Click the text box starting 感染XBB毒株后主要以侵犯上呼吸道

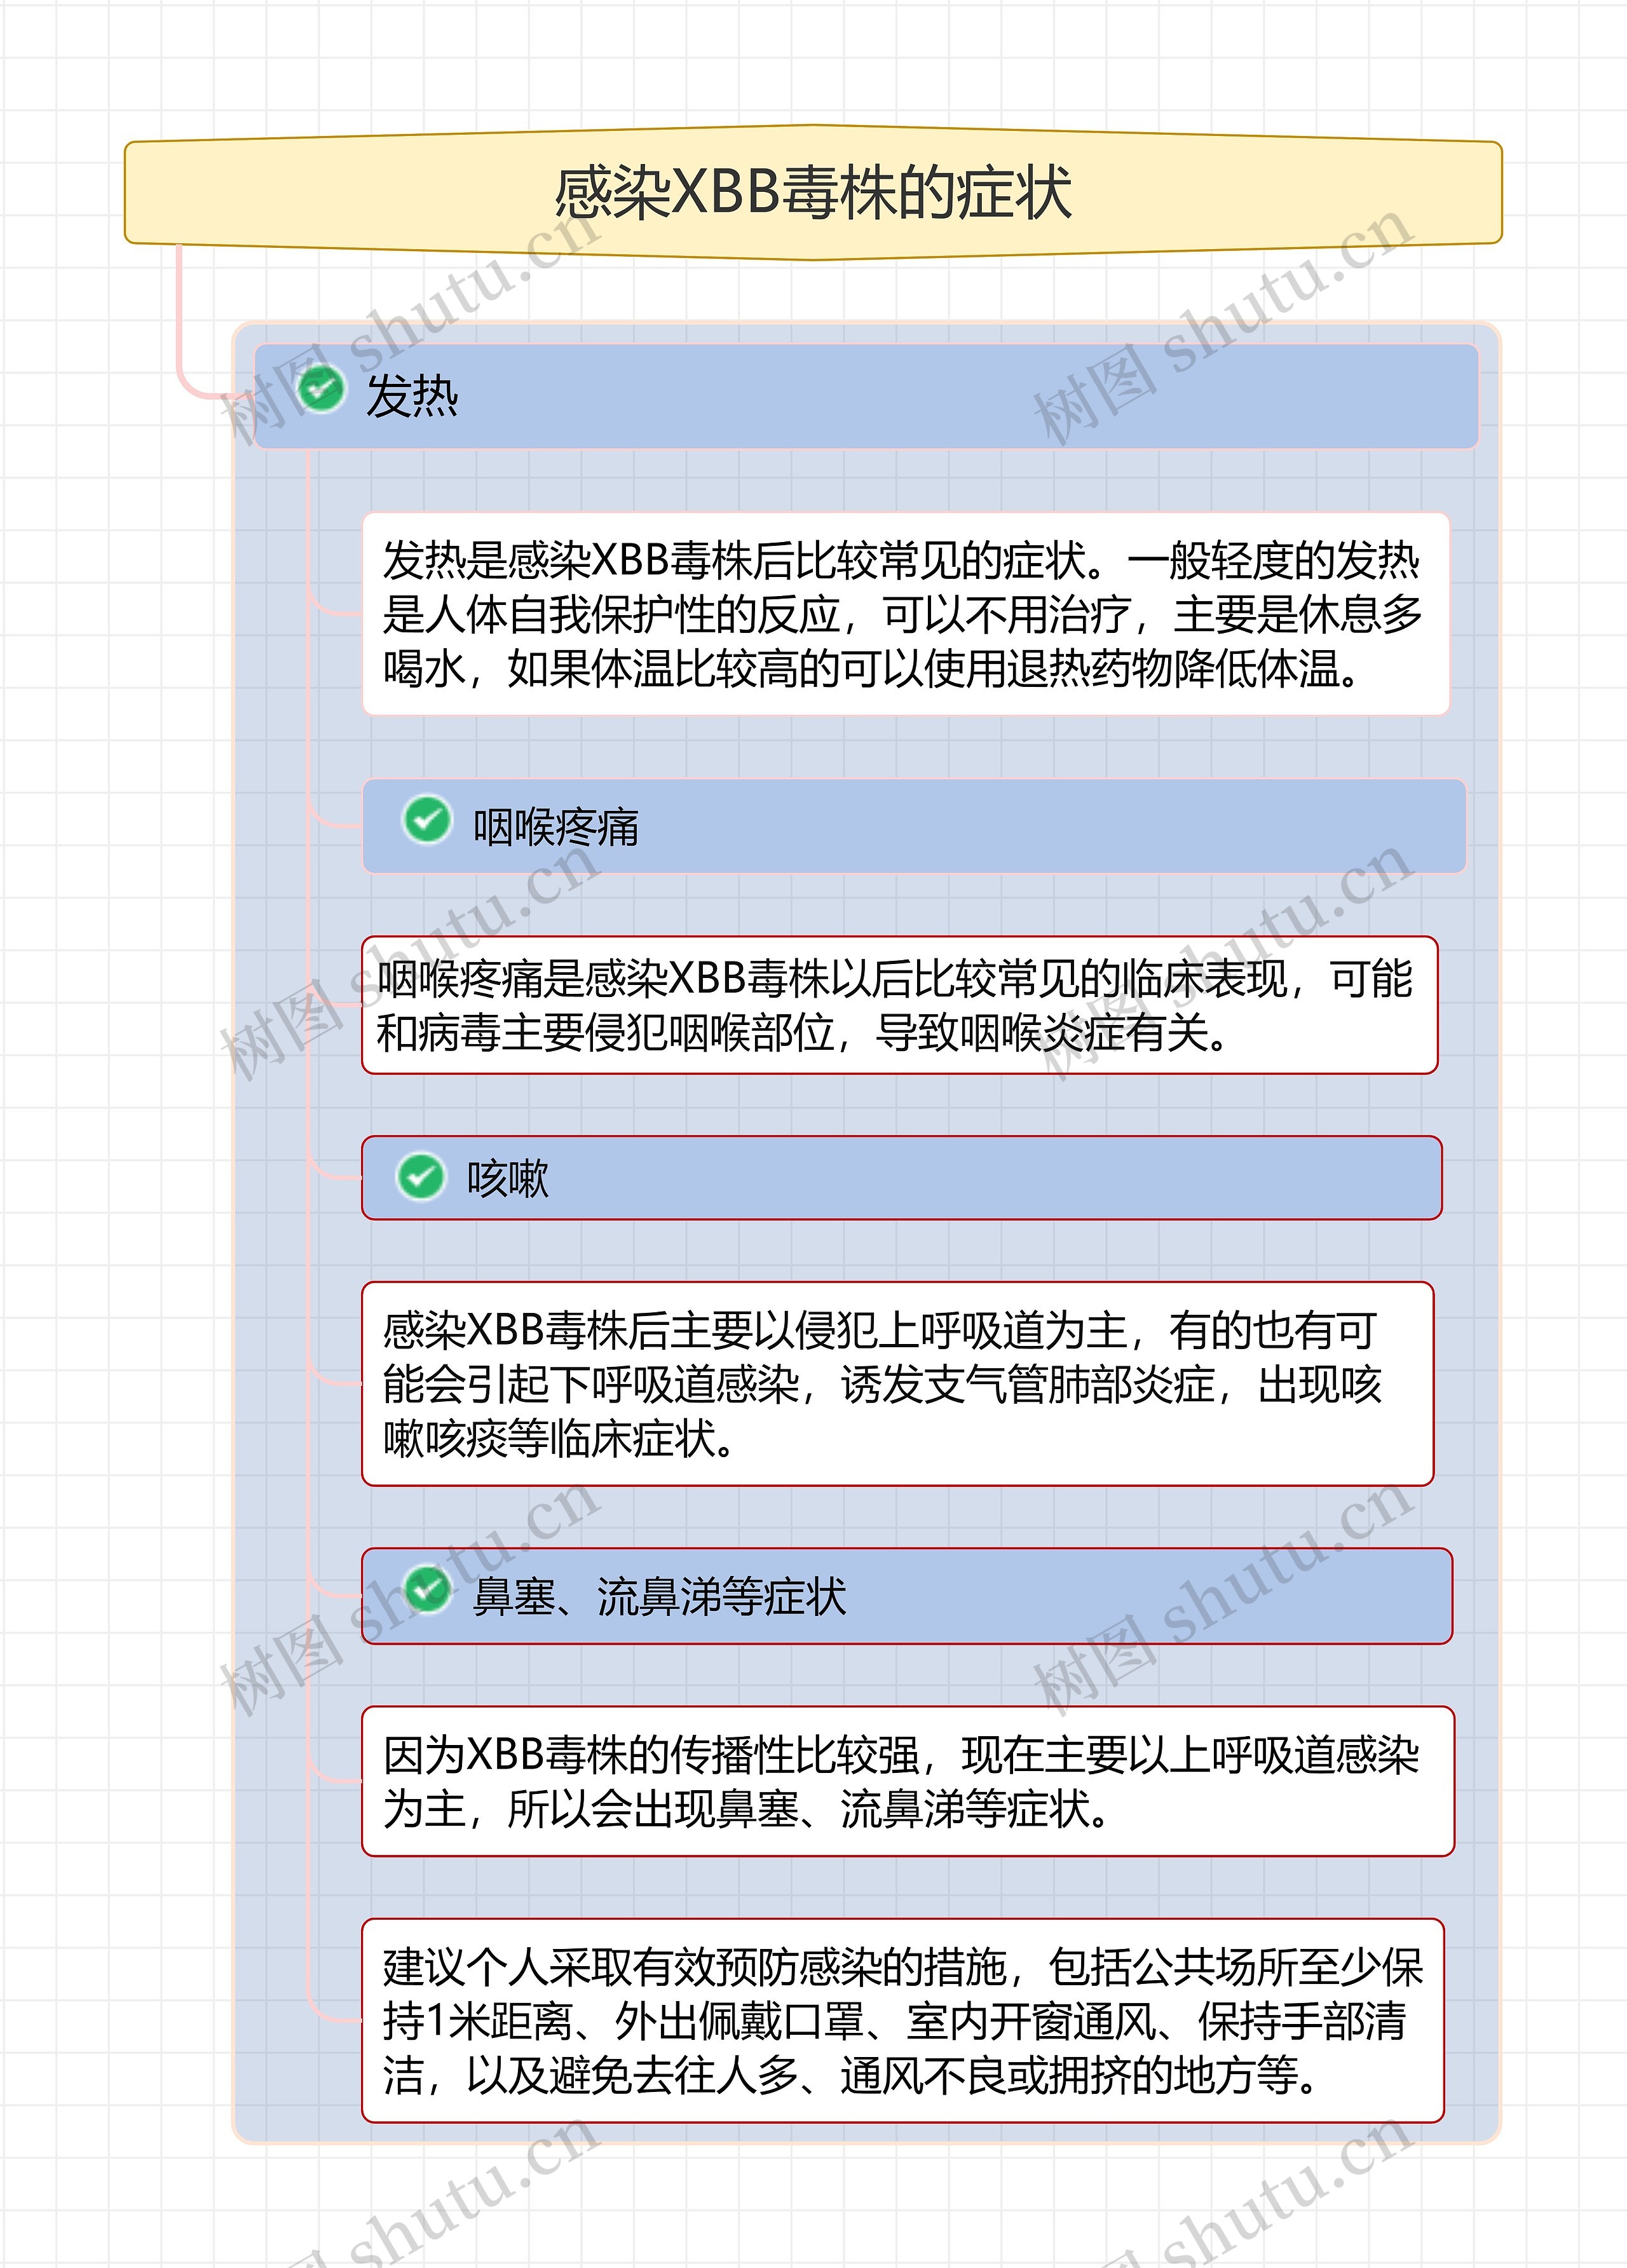(x=898, y=1384)
